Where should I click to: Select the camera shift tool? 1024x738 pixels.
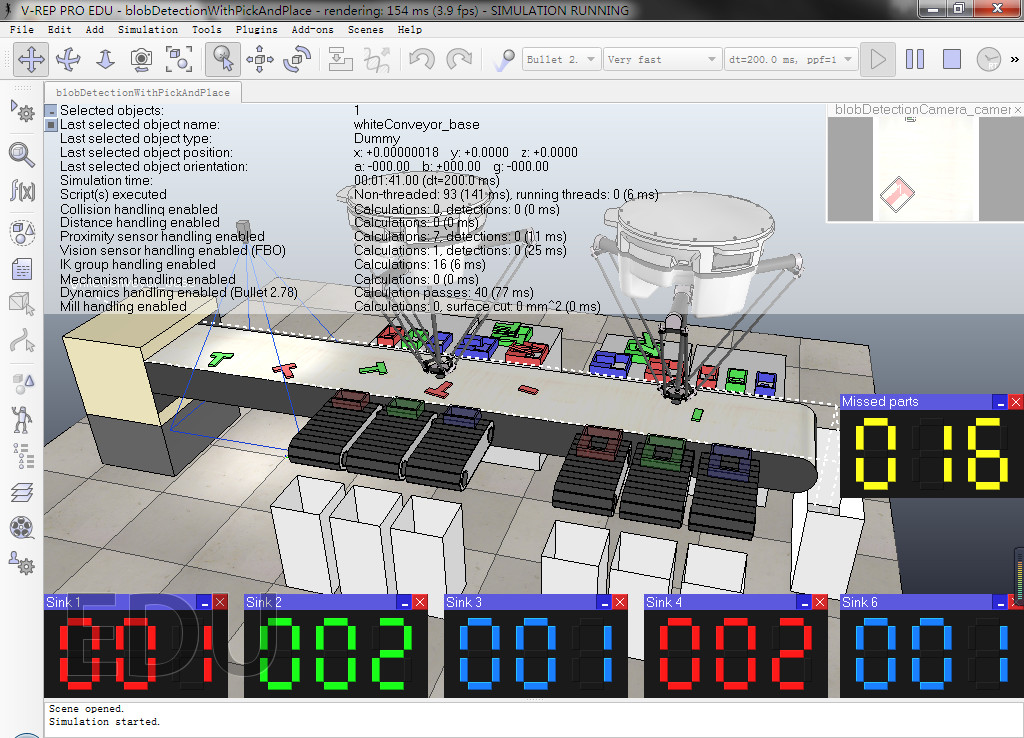pyautogui.click(x=104, y=59)
